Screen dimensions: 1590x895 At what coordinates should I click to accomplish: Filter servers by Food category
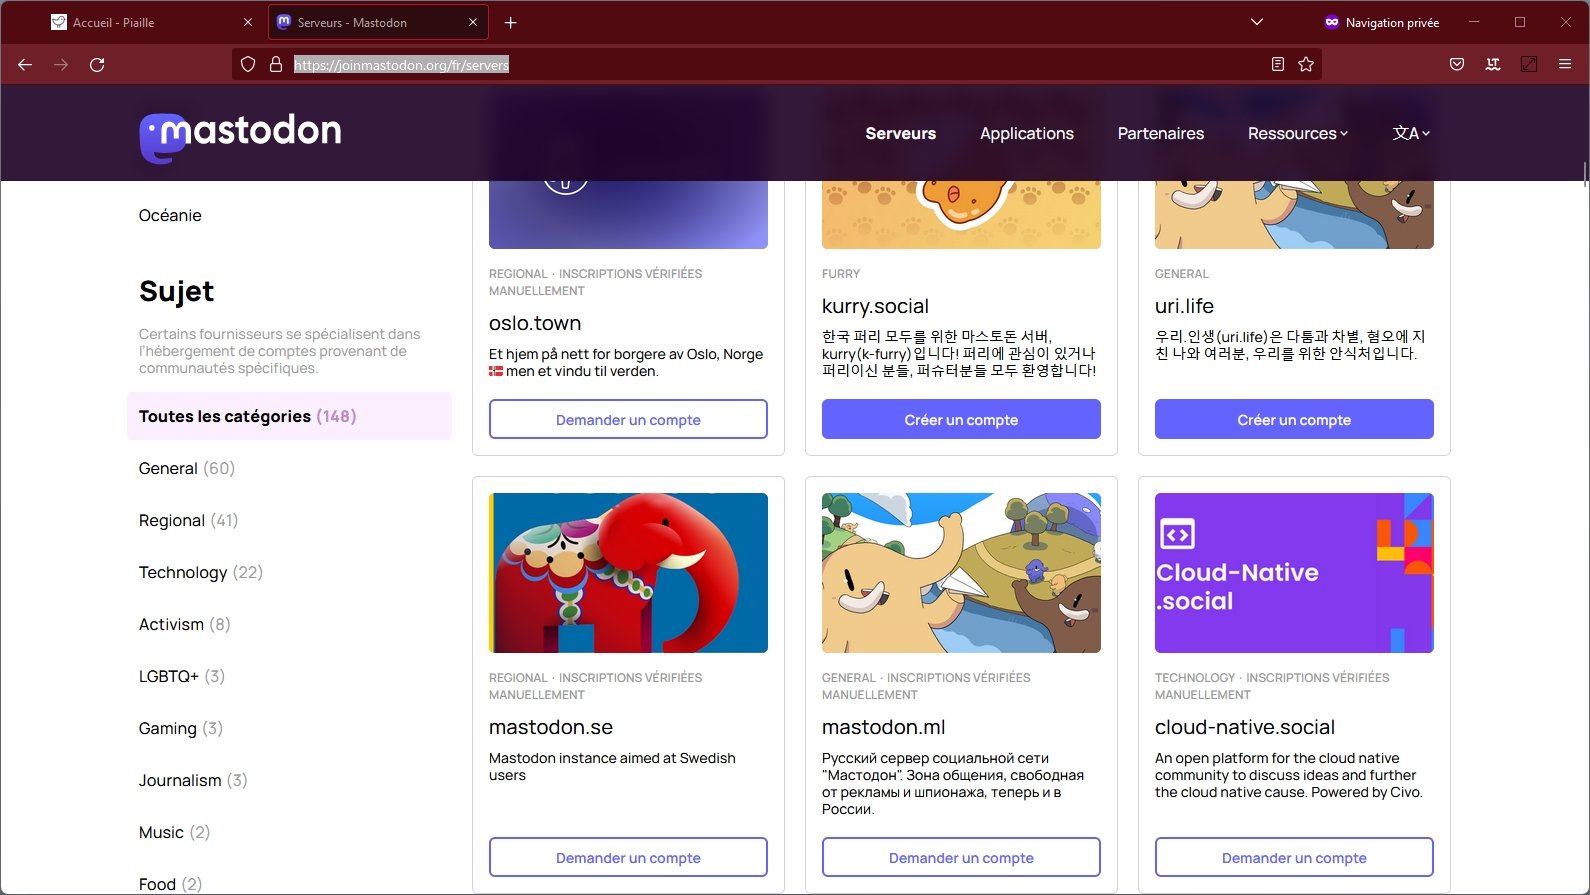click(171, 884)
